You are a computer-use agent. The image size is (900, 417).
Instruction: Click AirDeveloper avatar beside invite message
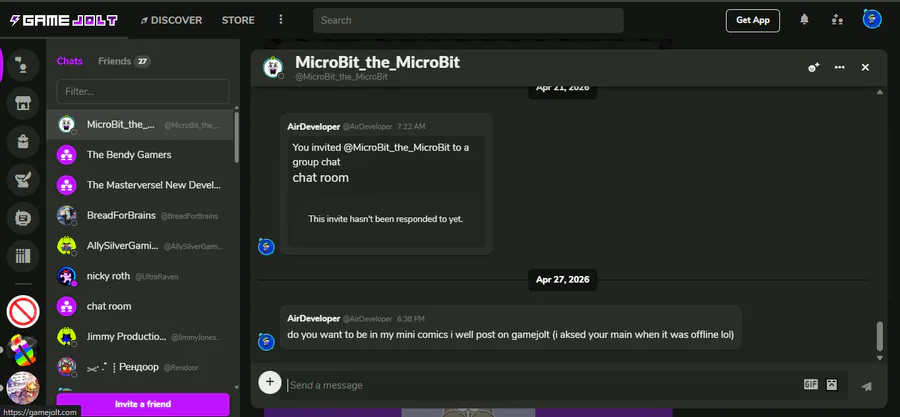(266, 247)
